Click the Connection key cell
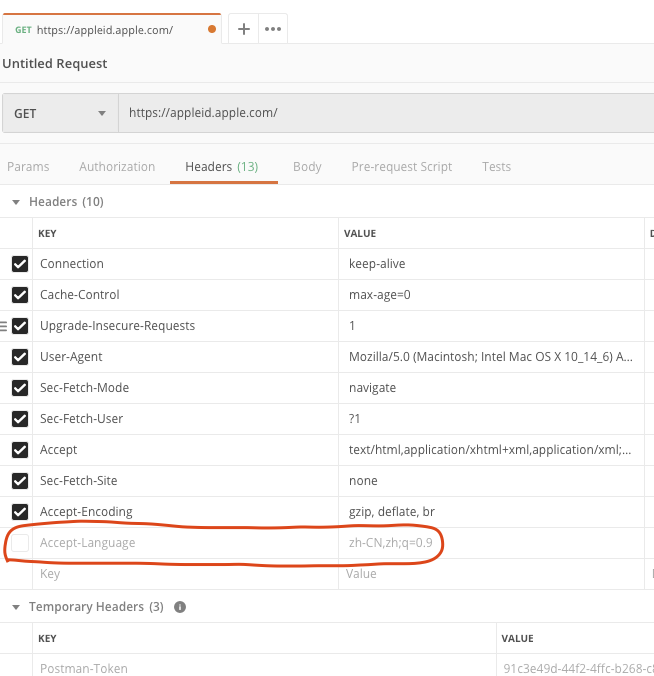654x676 pixels. coord(185,264)
